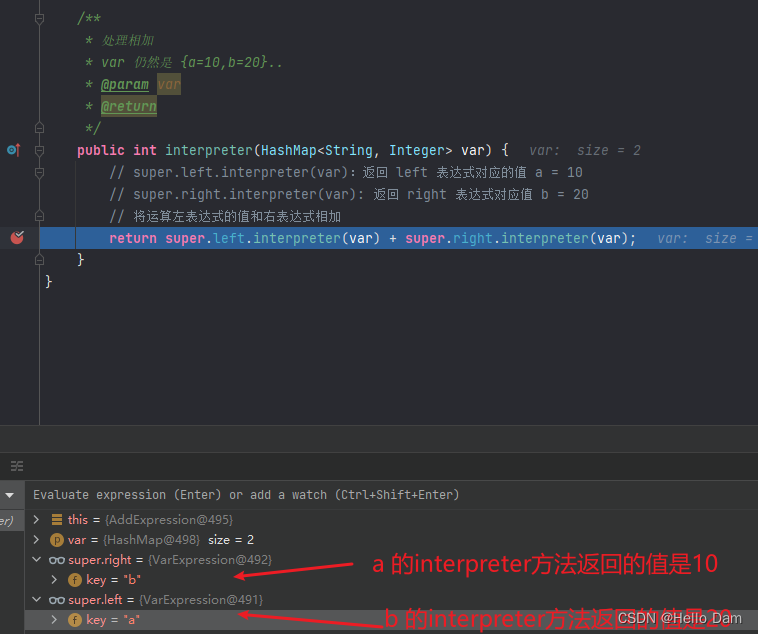Click the 'var: size = 2' inline hint
Screen dimensions: 758x634
tap(585, 150)
